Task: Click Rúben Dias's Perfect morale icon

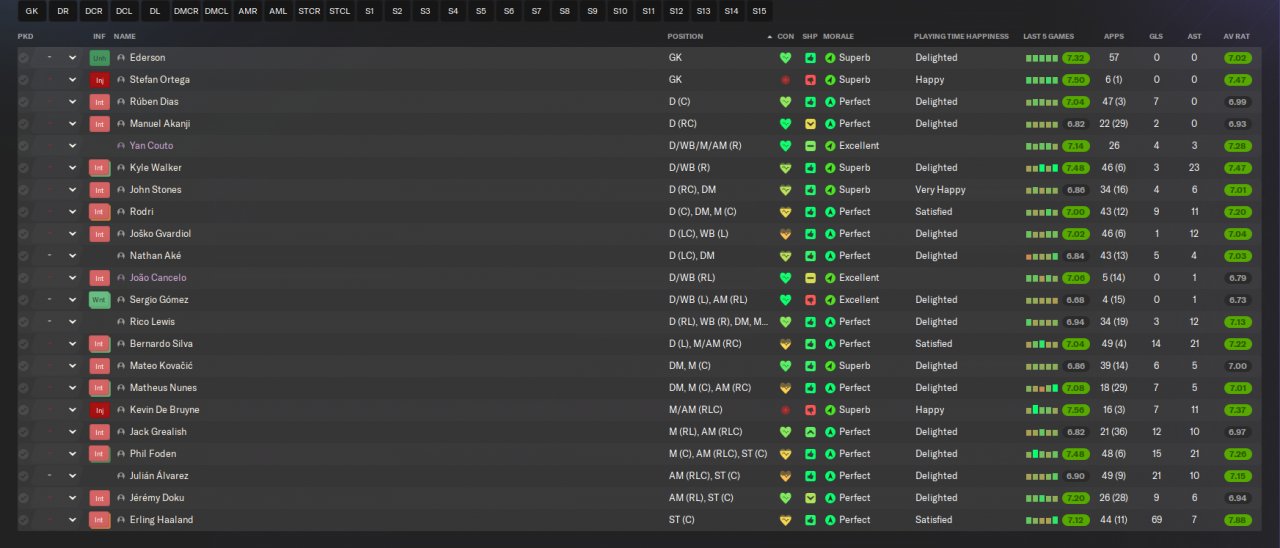Action: coord(830,102)
